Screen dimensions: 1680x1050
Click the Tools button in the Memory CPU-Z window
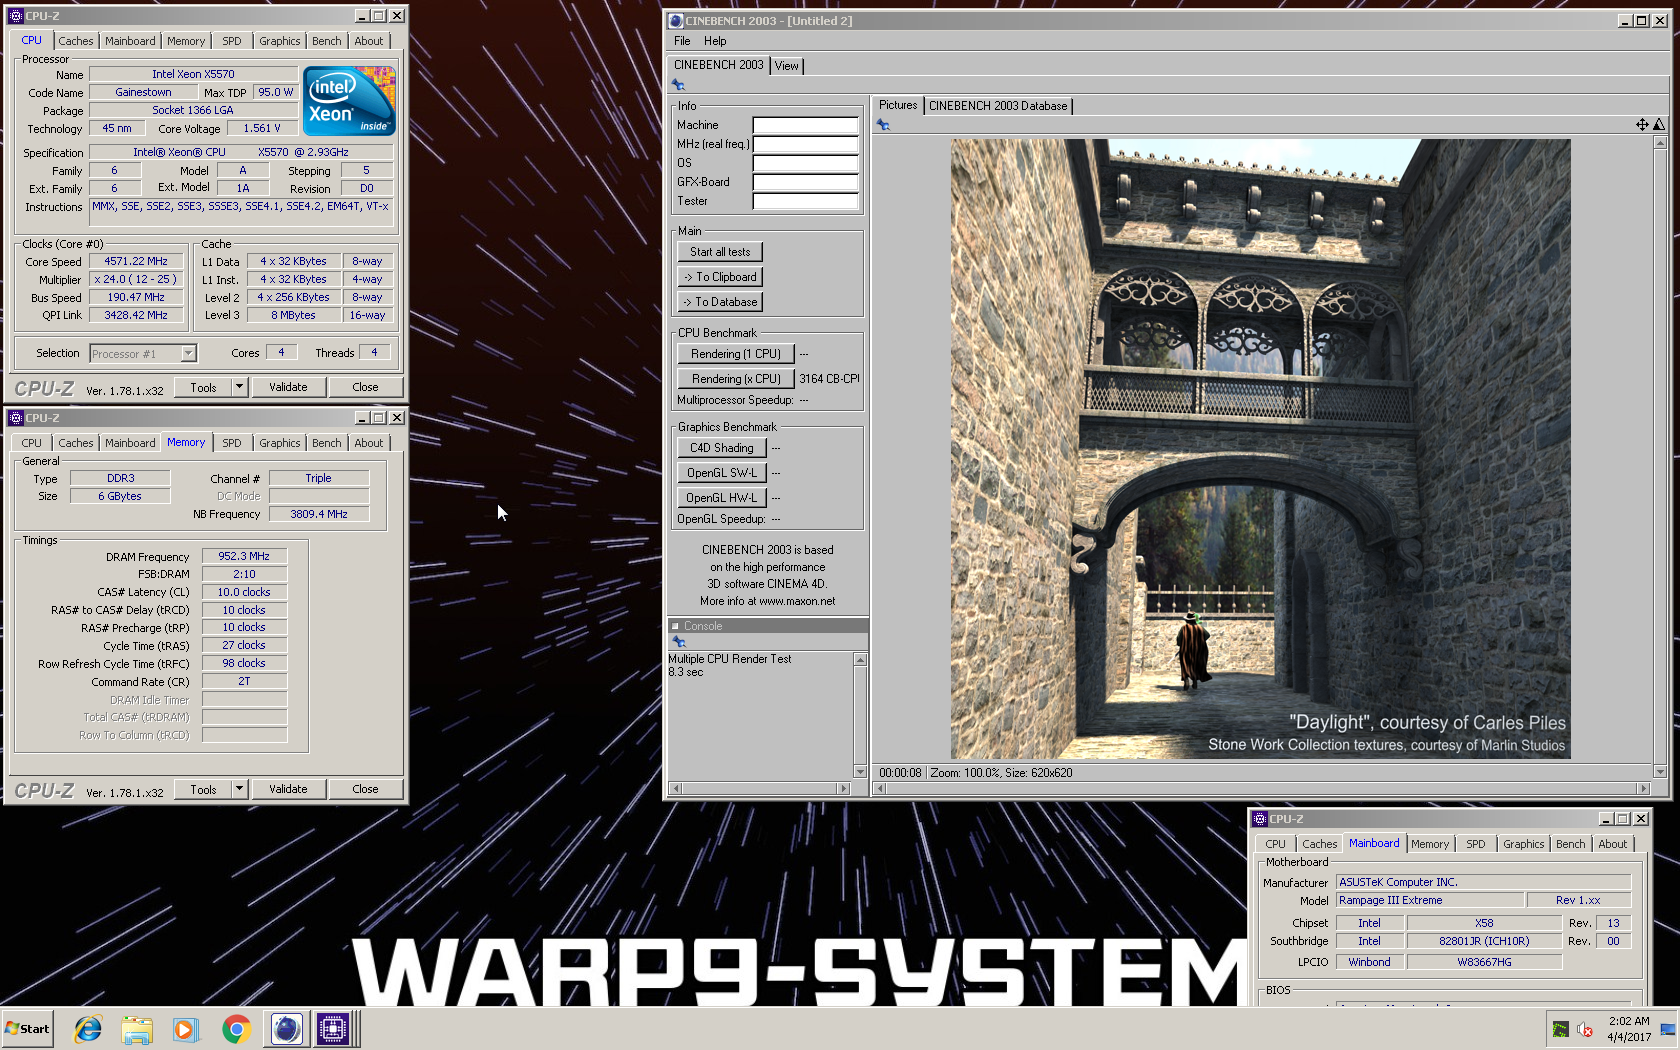point(203,789)
